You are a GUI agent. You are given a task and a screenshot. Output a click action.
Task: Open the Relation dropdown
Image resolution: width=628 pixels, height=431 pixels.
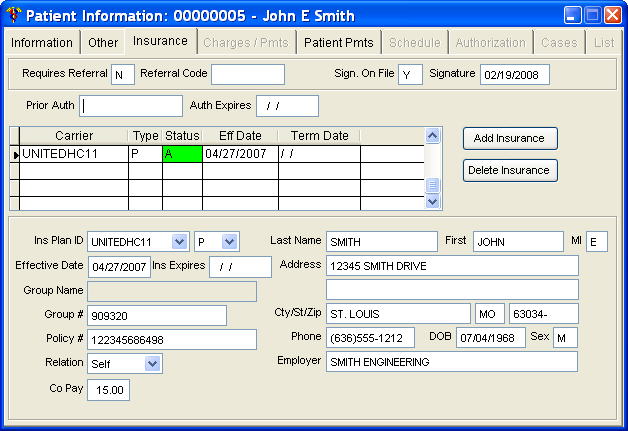pos(153,364)
